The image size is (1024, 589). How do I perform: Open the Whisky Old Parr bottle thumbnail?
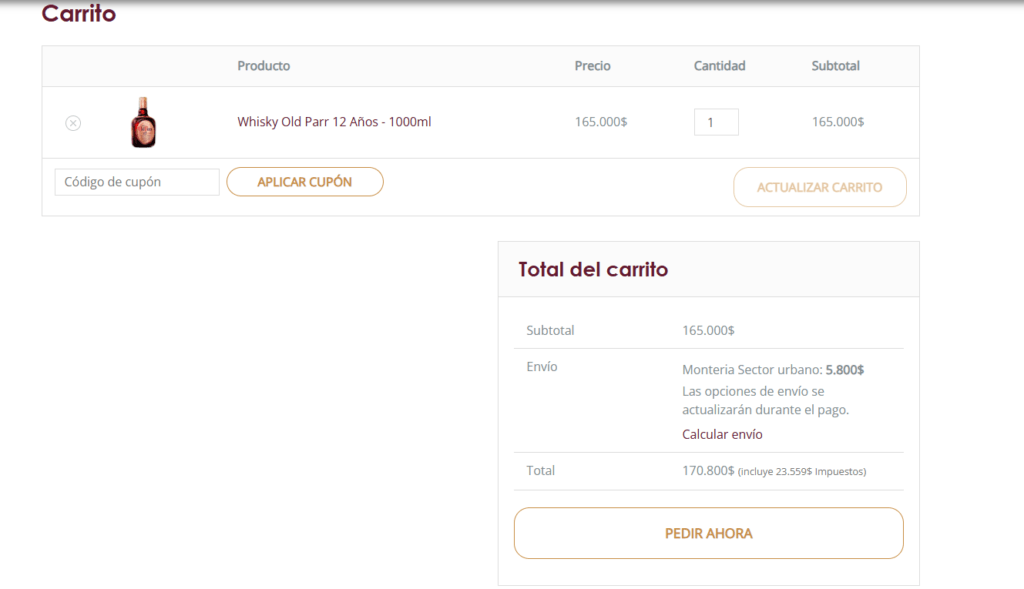143,122
